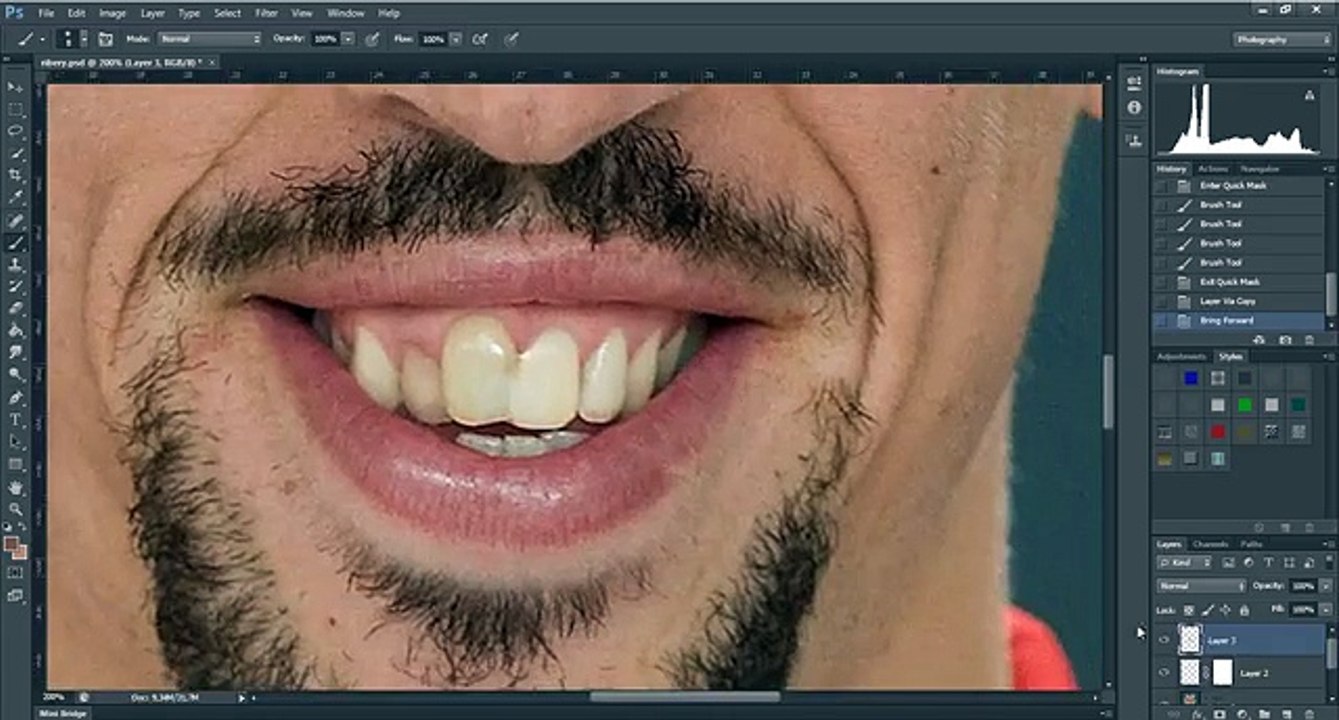
Task: Open the Photography workspace dropdown
Action: coord(1282,39)
